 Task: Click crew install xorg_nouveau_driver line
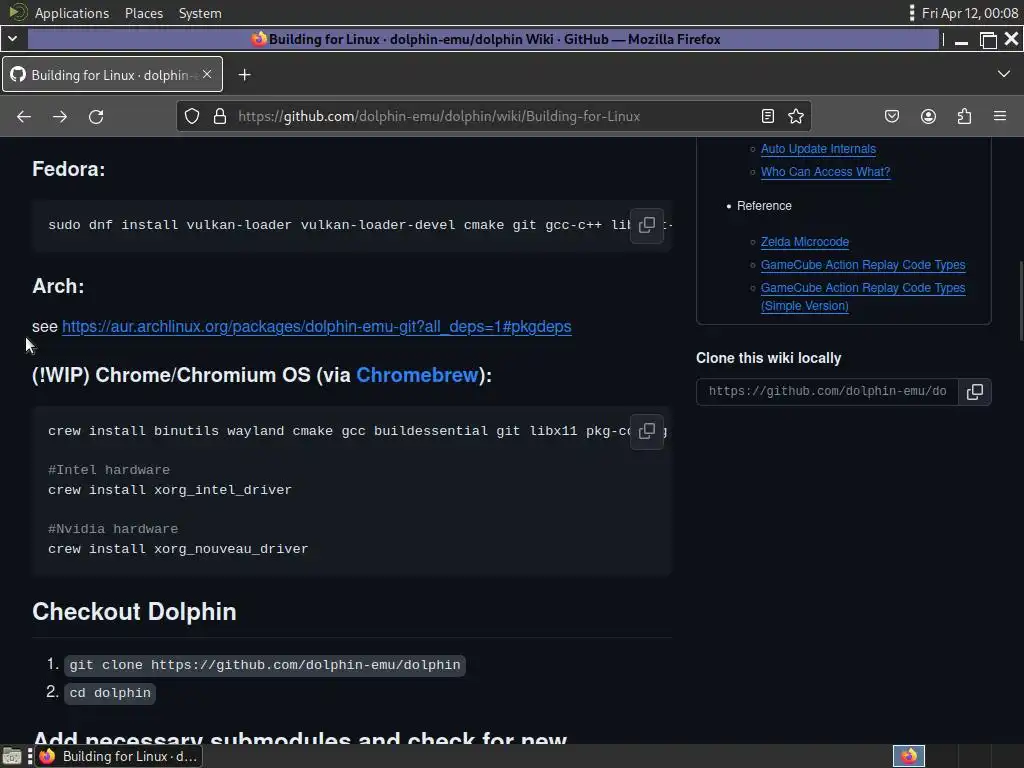click(x=178, y=549)
